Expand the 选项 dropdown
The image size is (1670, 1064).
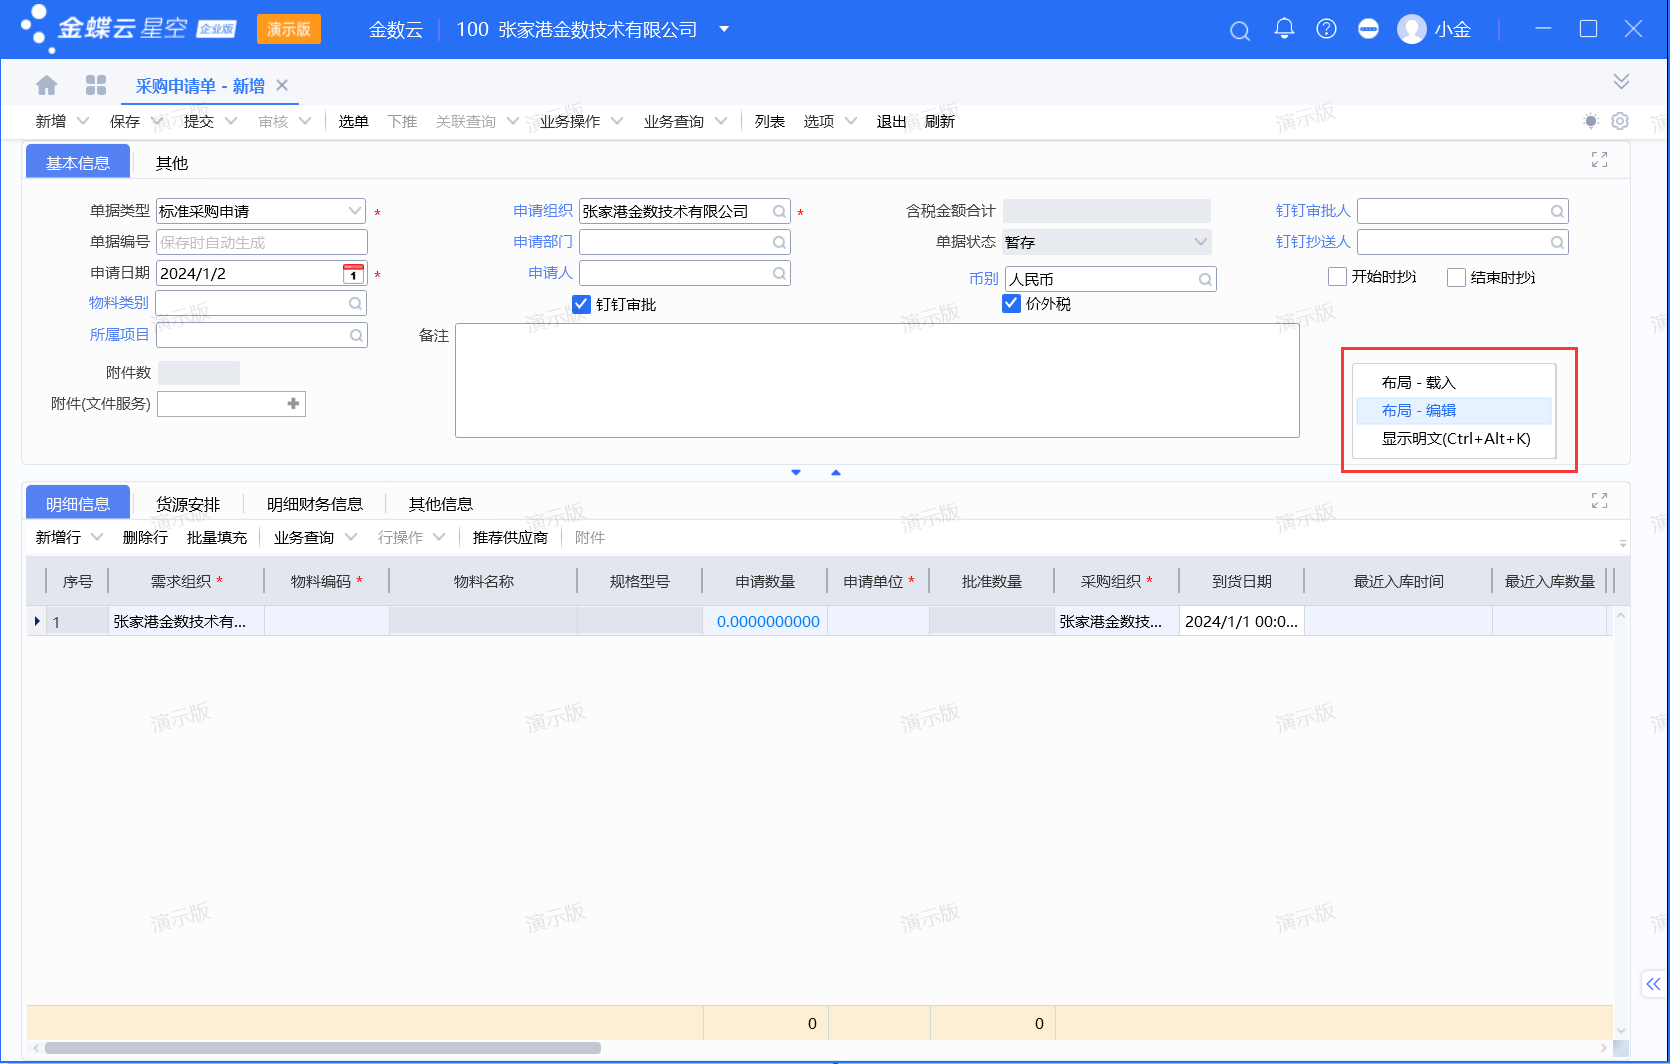pyautogui.click(x=851, y=121)
